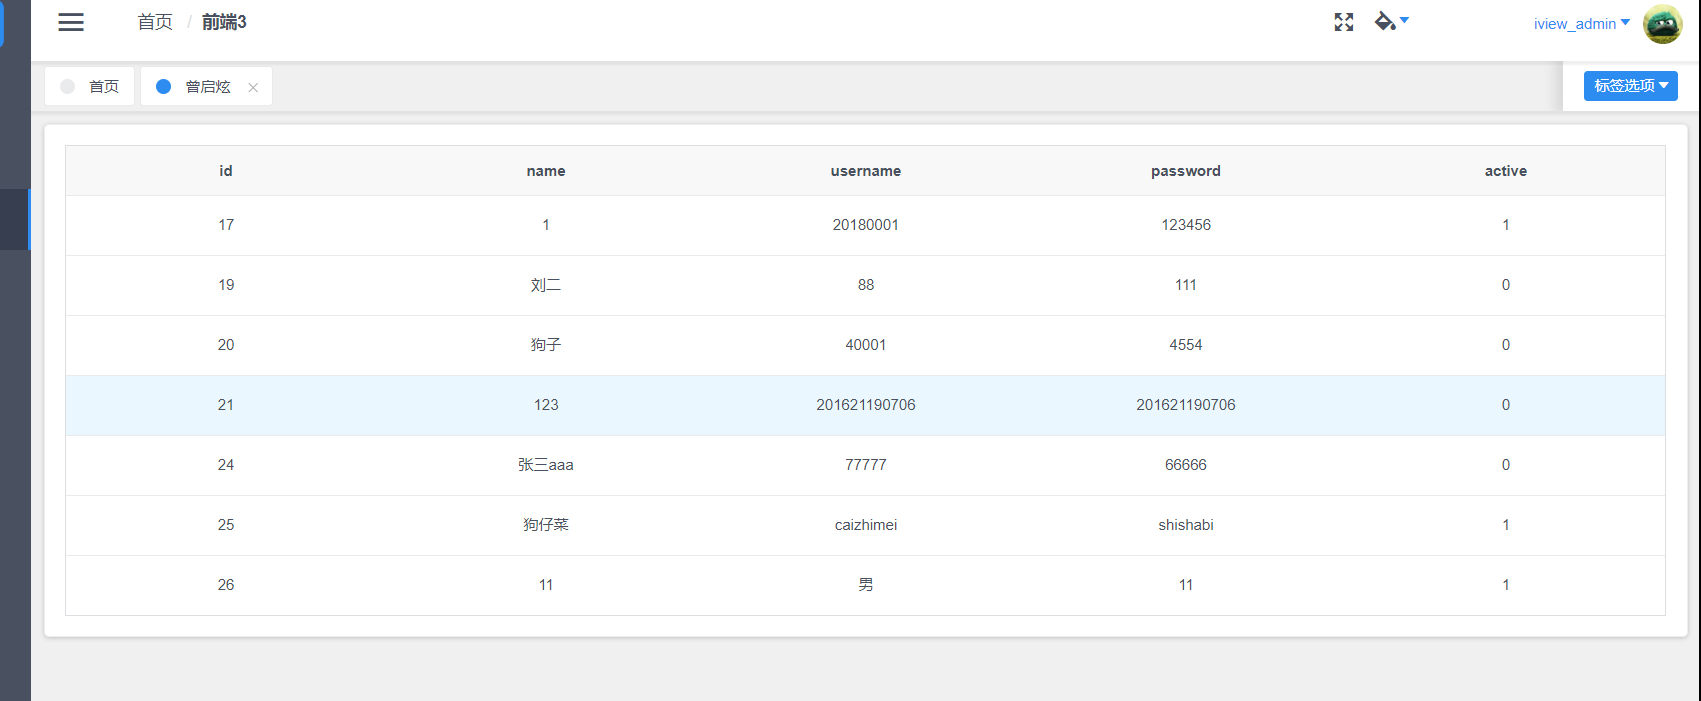Click the username column header
This screenshot has width=1701, height=701.
pos(865,171)
